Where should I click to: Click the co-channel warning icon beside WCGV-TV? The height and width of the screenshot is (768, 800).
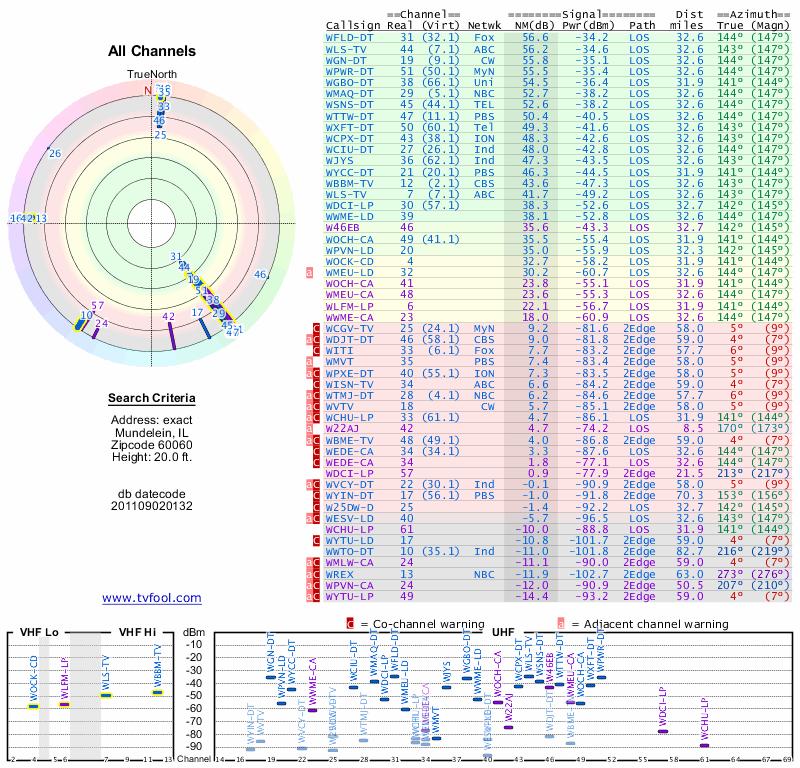point(317,328)
